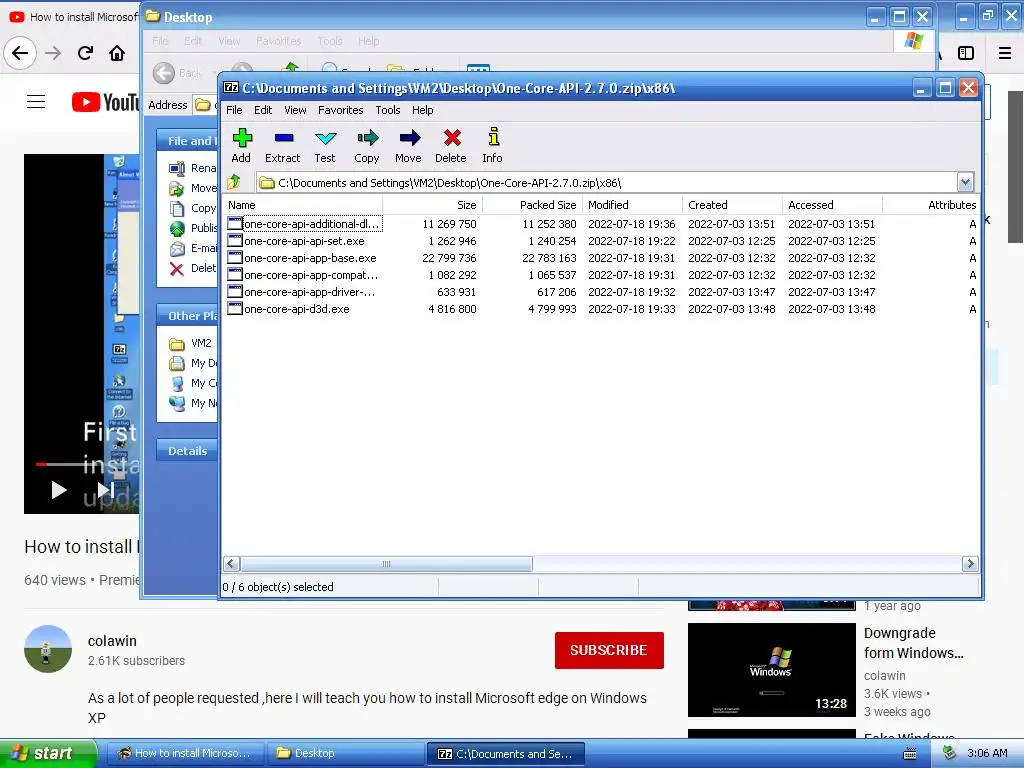Open the 7-Zip Tools menu
The height and width of the screenshot is (768, 1024).
[387, 110]
